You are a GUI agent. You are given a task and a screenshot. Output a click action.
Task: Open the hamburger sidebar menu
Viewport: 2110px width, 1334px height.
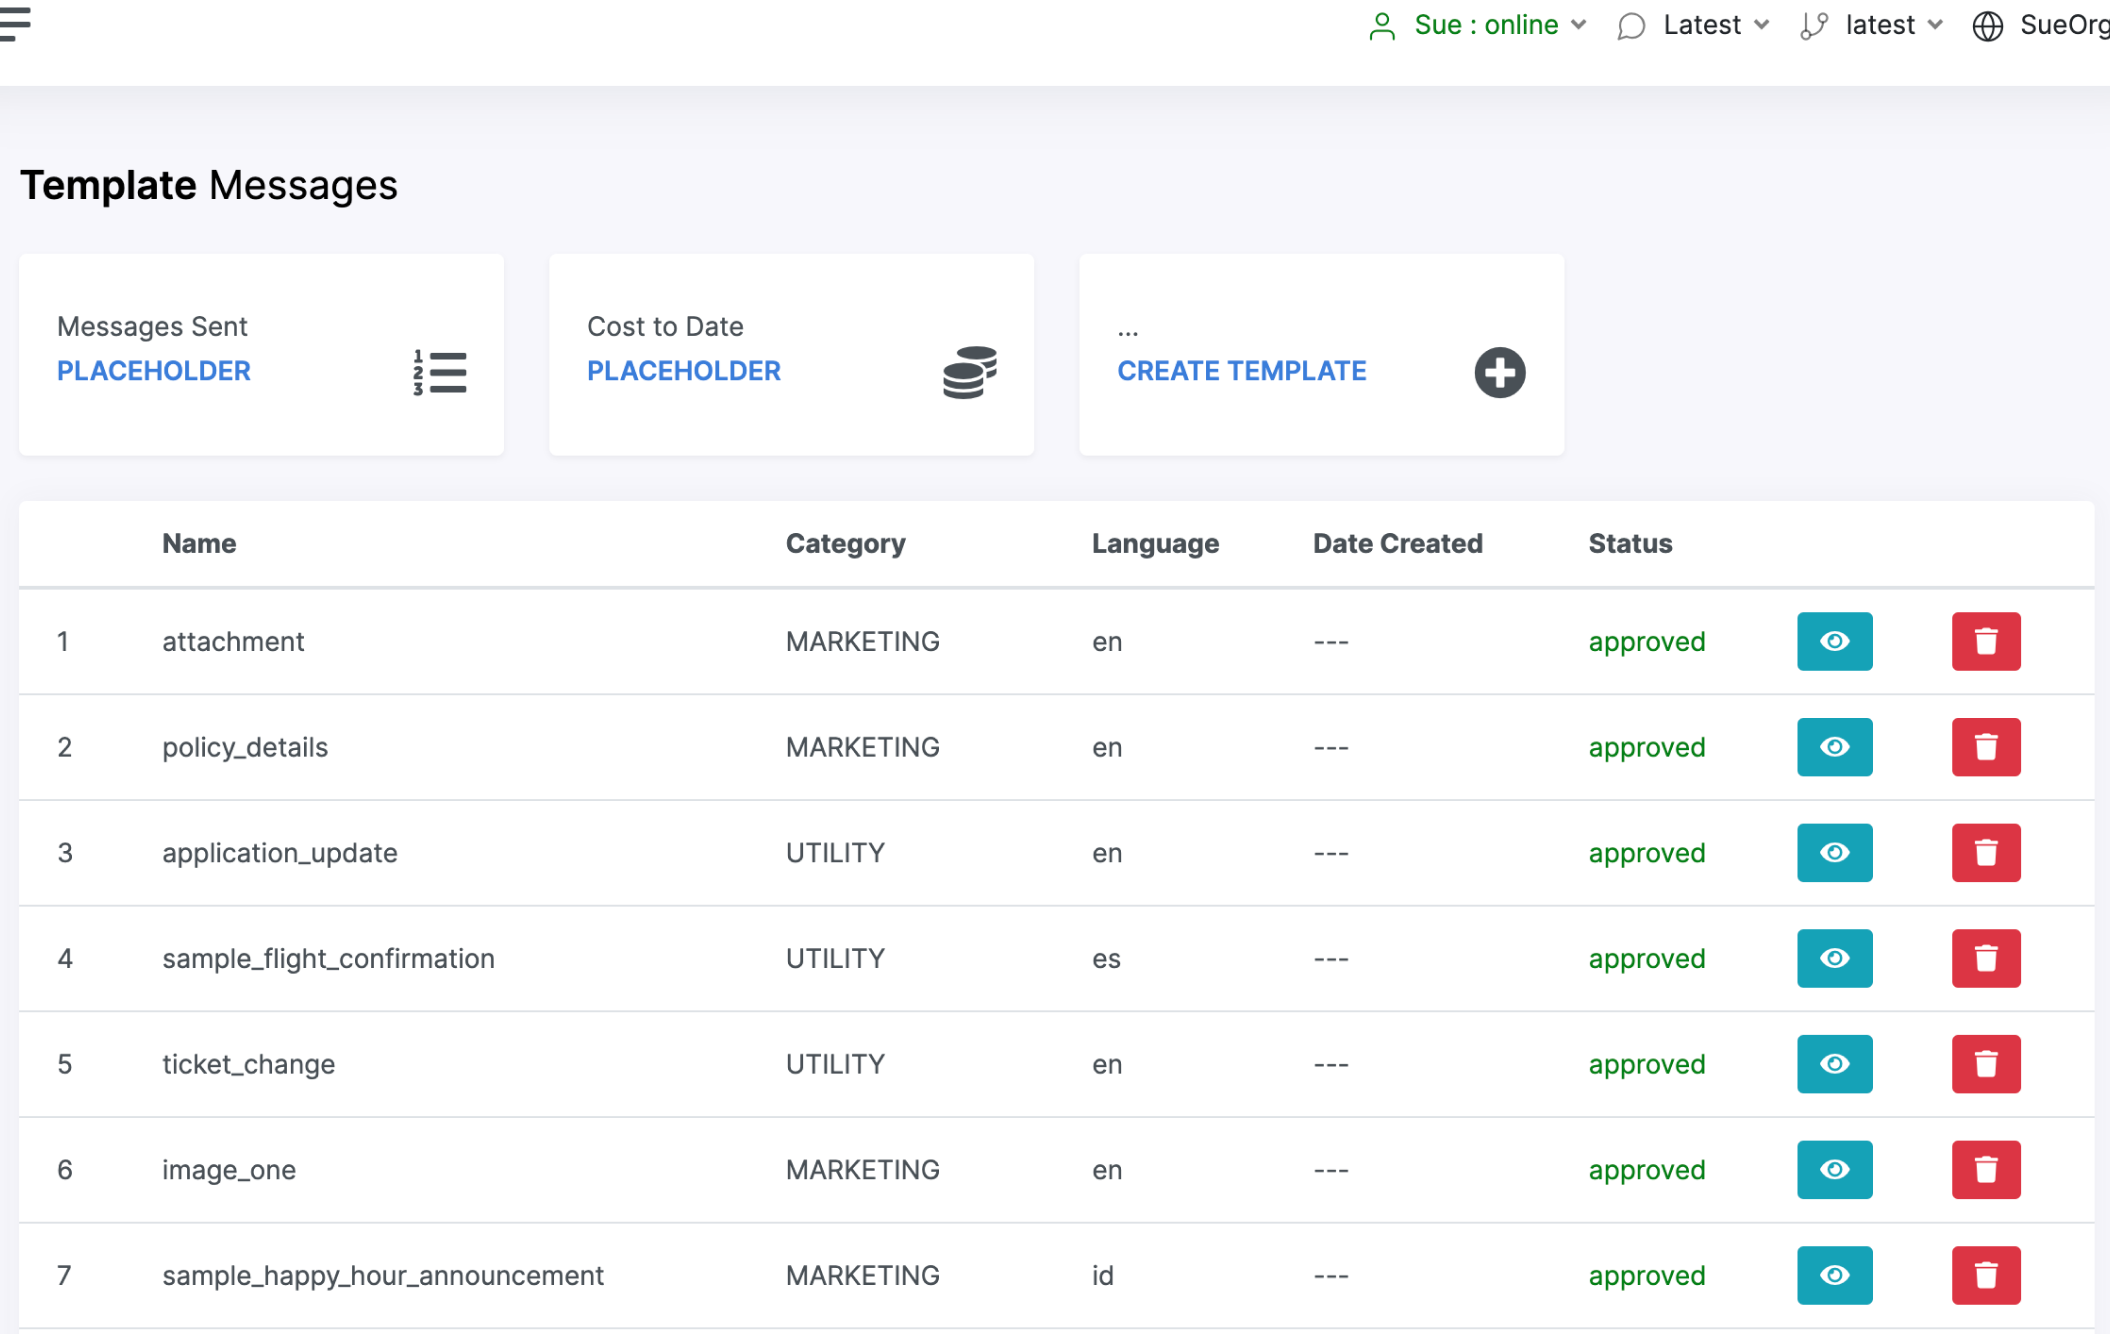click(x=14, y=24)
